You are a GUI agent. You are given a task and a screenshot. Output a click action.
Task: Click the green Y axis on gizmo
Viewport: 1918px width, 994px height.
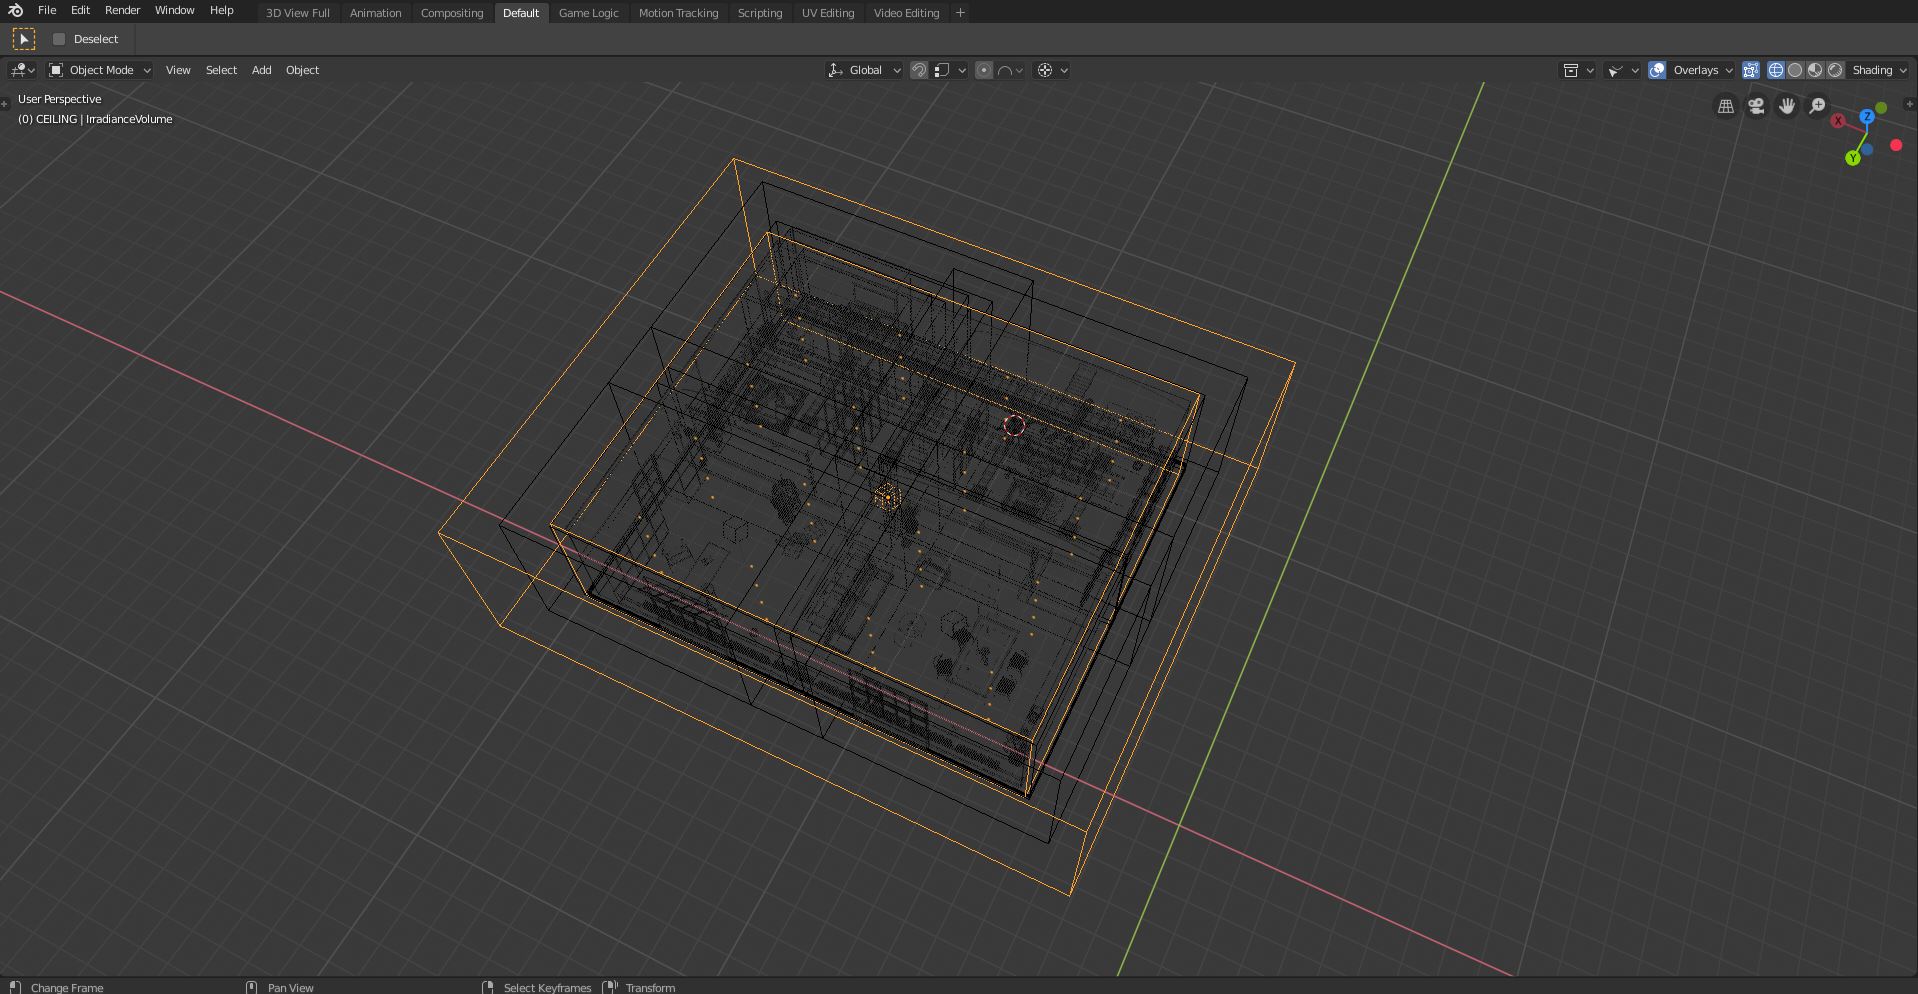[1853, 158]
